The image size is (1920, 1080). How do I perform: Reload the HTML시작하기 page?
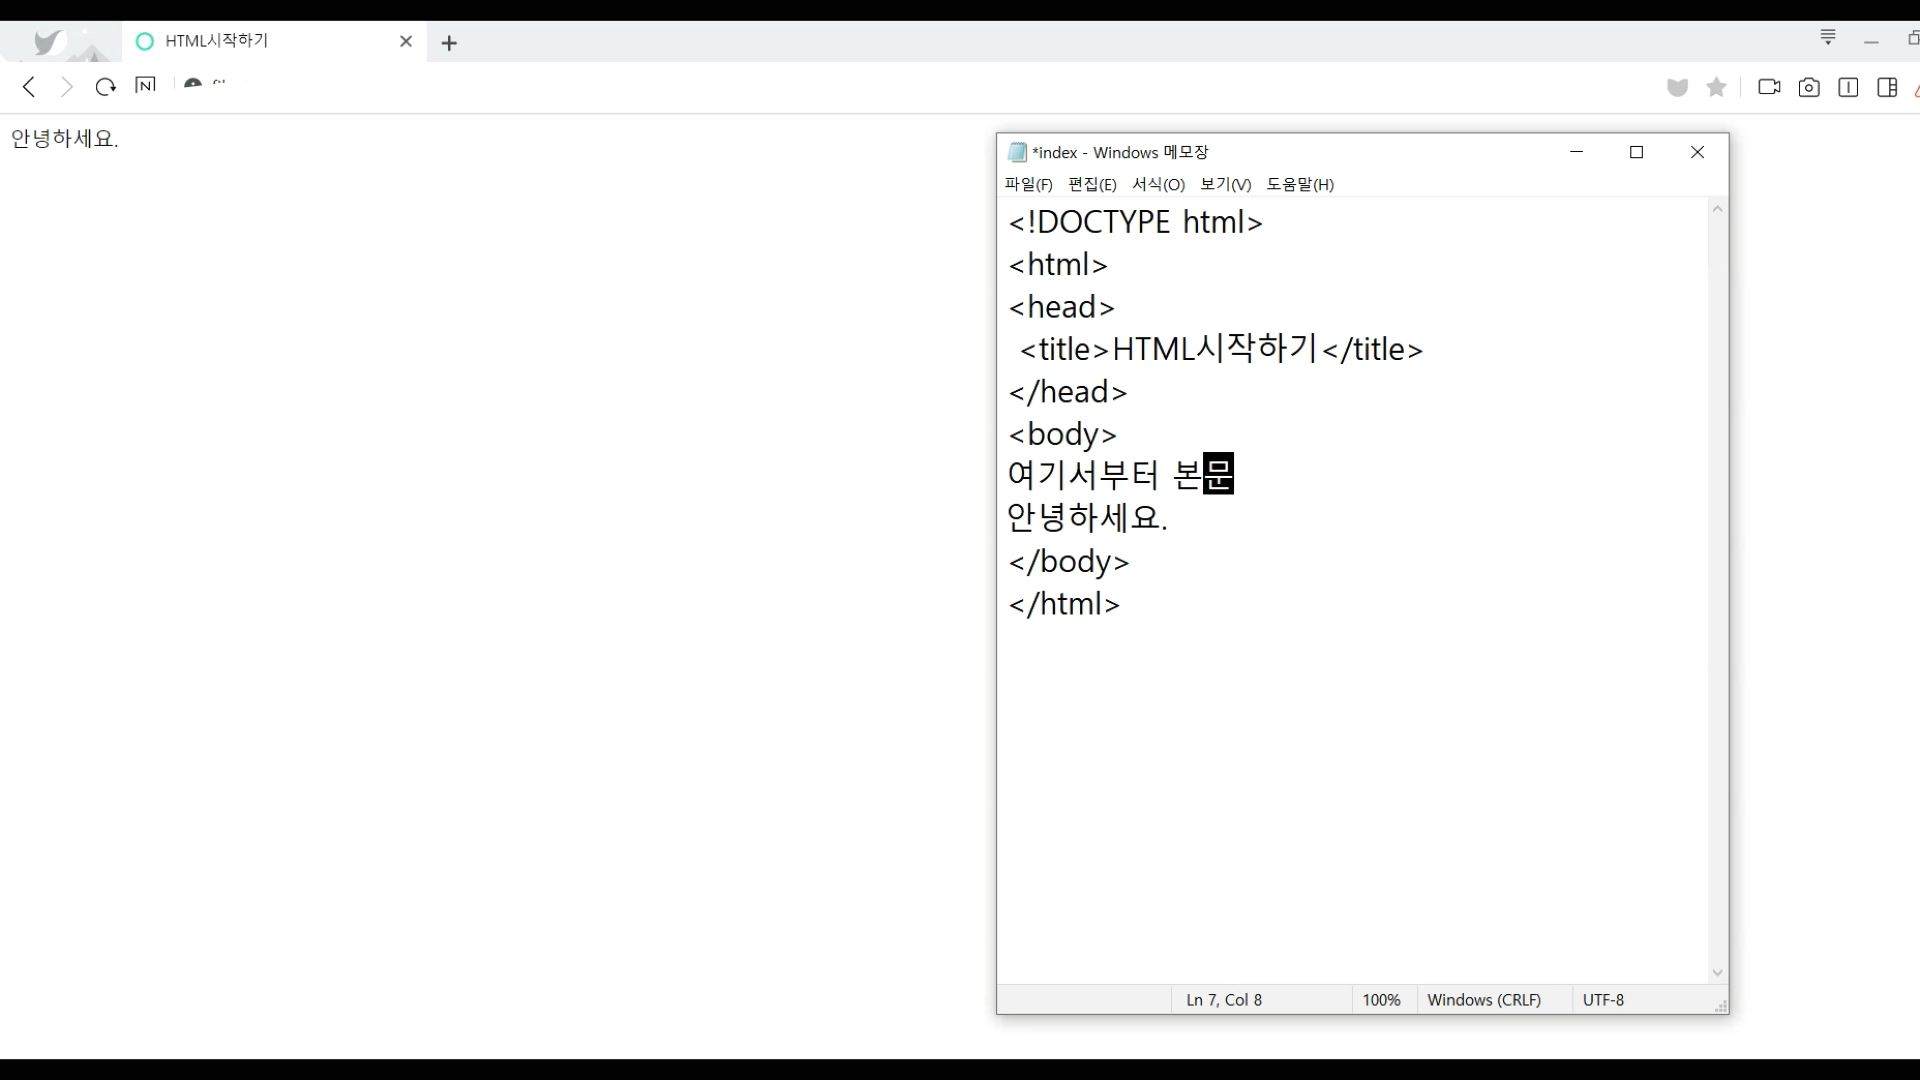[x=105, y=87]
